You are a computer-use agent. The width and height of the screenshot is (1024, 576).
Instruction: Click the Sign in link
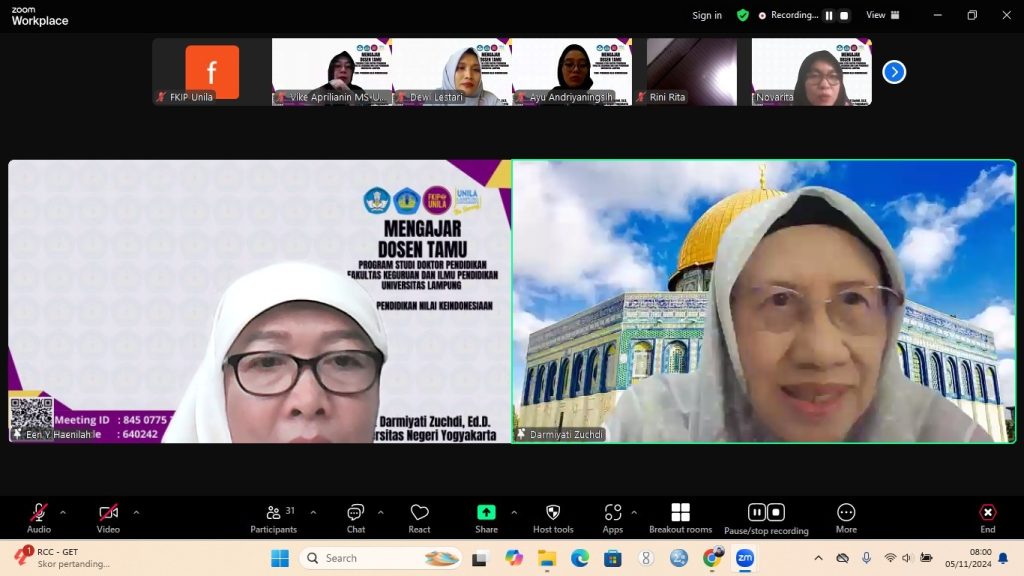[x=707, y=15]
